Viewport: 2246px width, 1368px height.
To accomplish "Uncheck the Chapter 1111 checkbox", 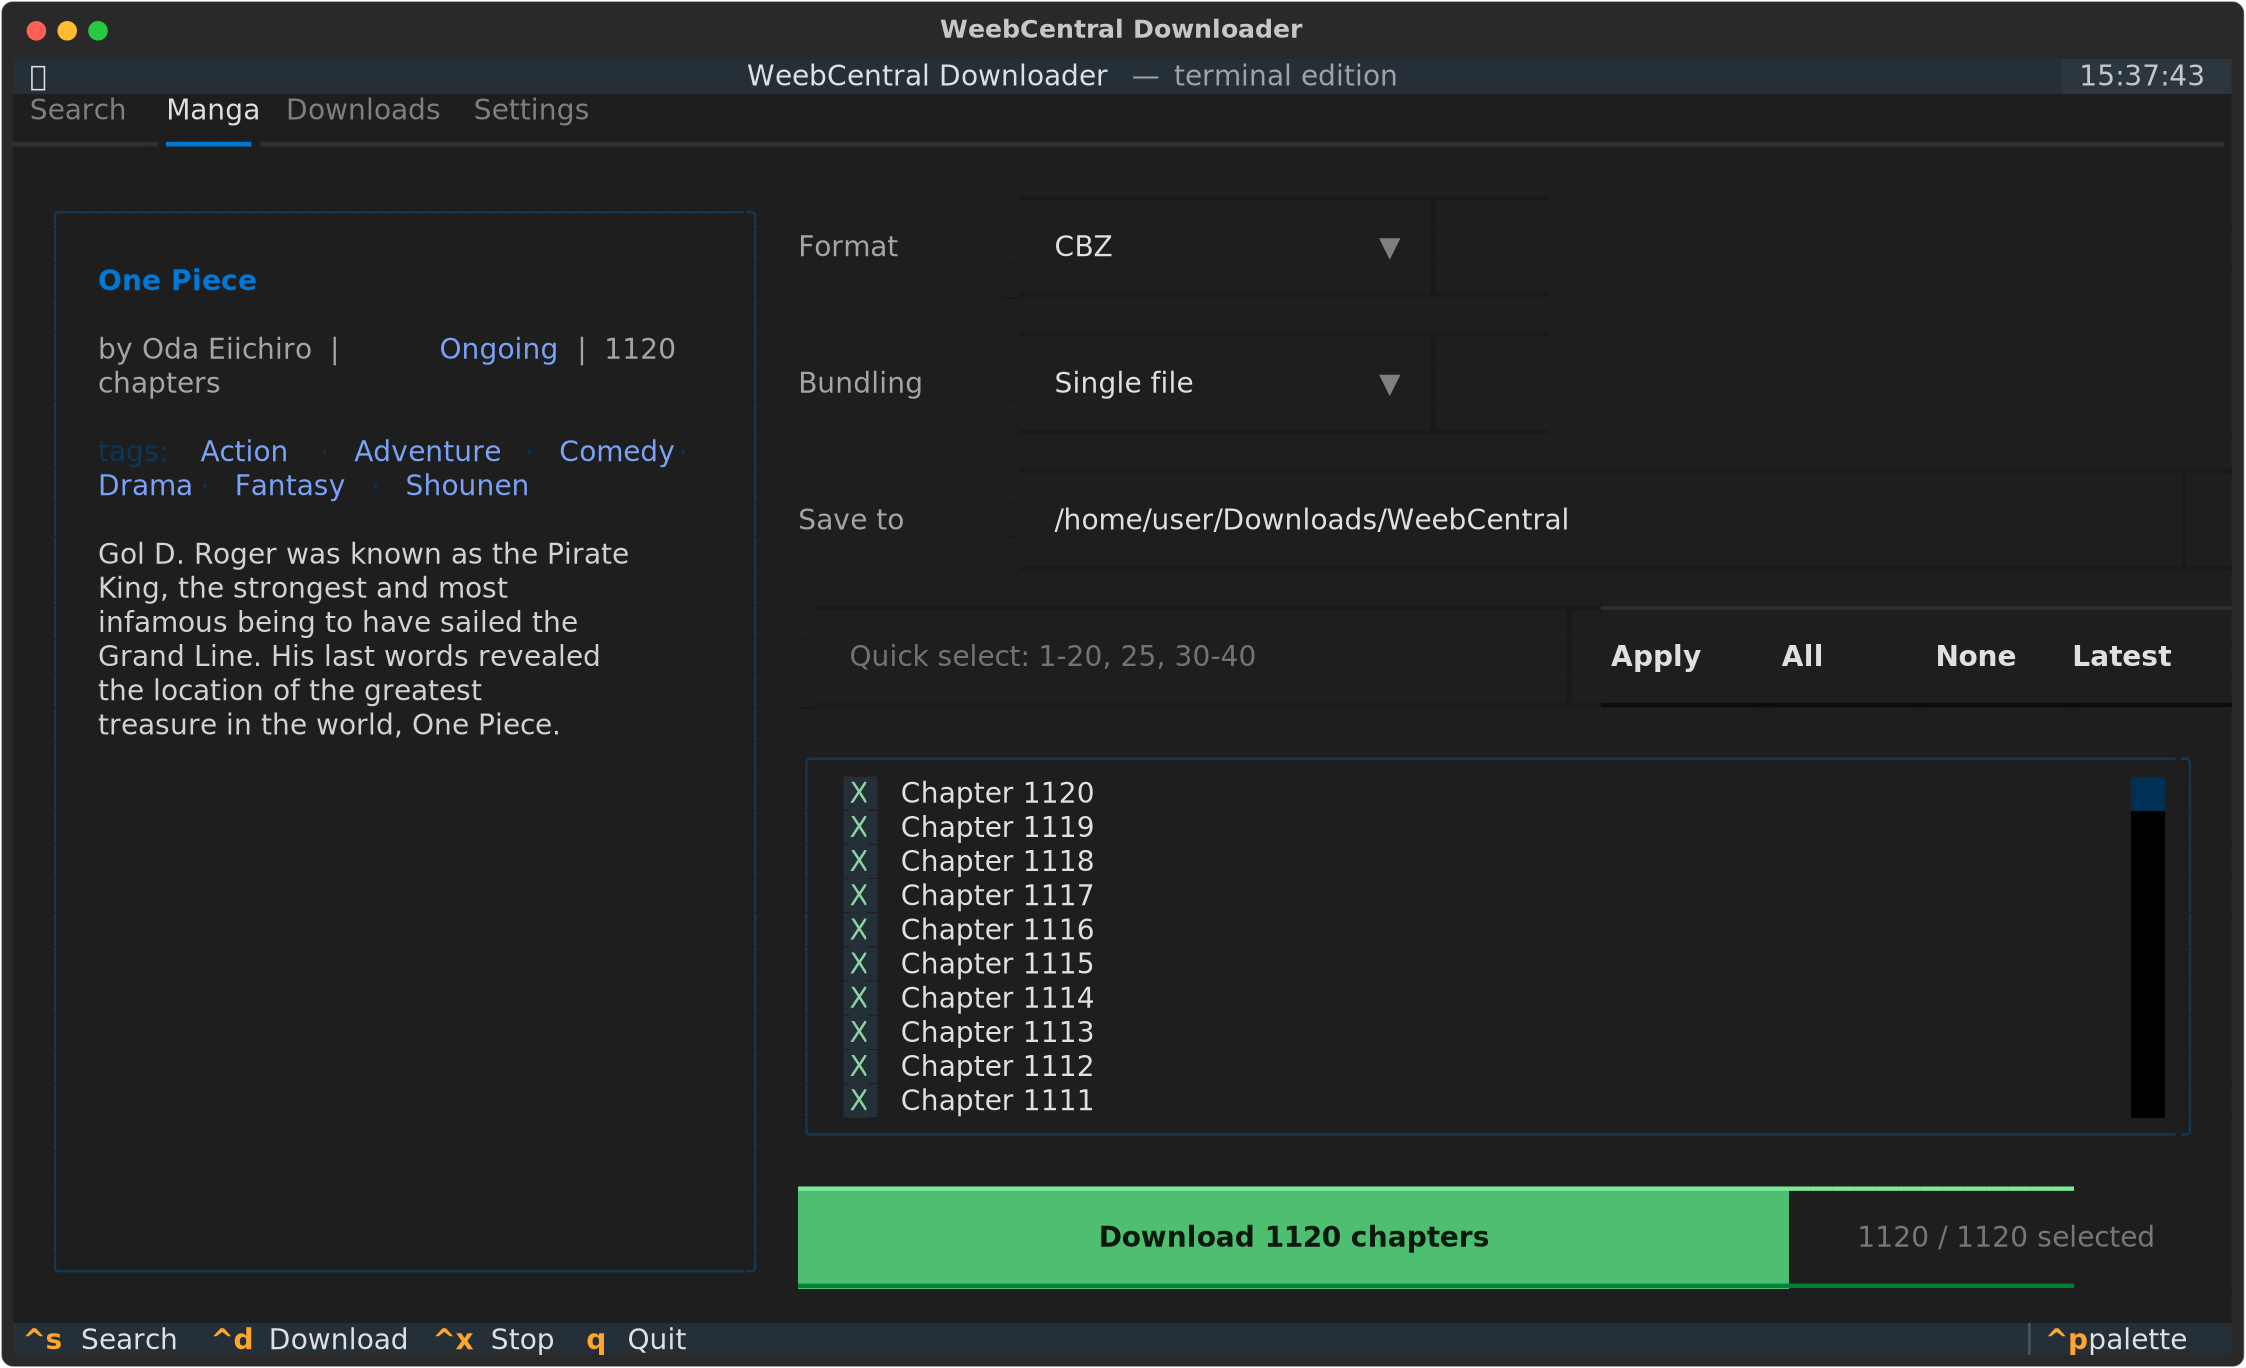I will (859, 1100).
